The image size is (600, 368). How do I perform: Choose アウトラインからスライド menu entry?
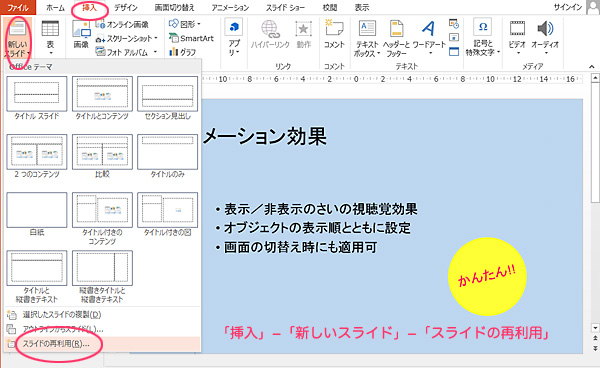(x=102, y=329)
